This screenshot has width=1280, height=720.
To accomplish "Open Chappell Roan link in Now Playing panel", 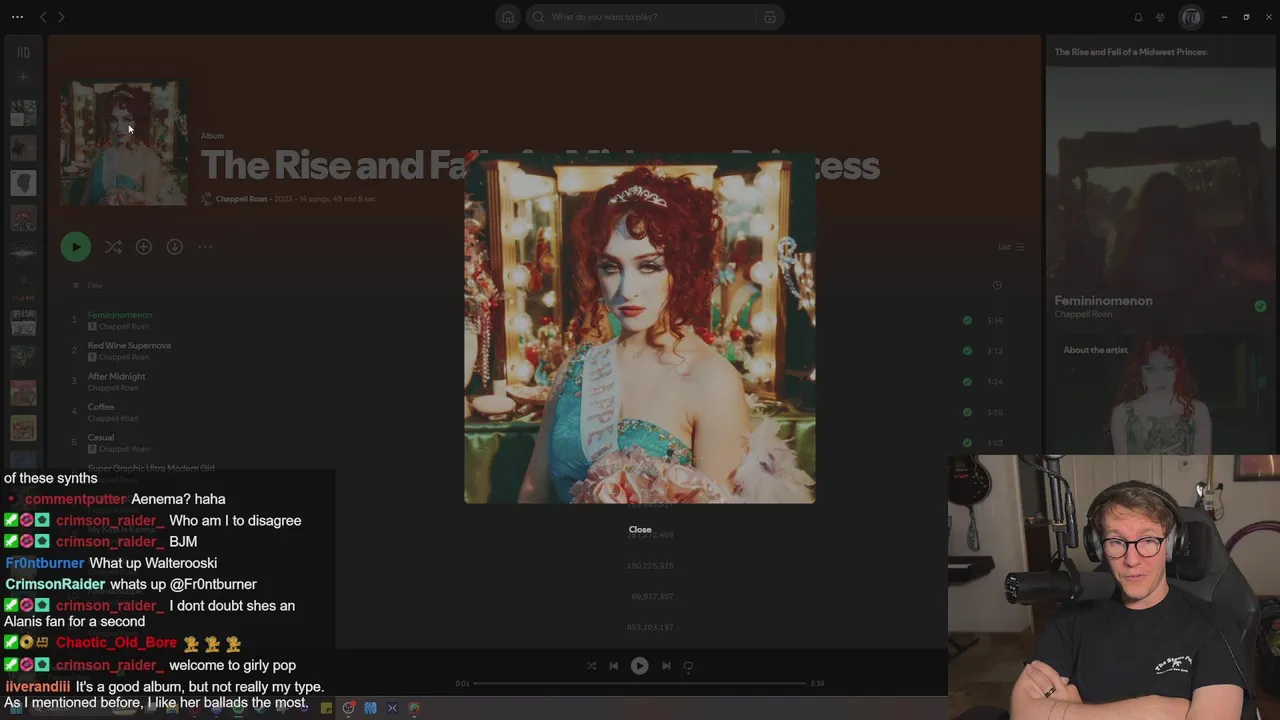I will (1082, 315).
